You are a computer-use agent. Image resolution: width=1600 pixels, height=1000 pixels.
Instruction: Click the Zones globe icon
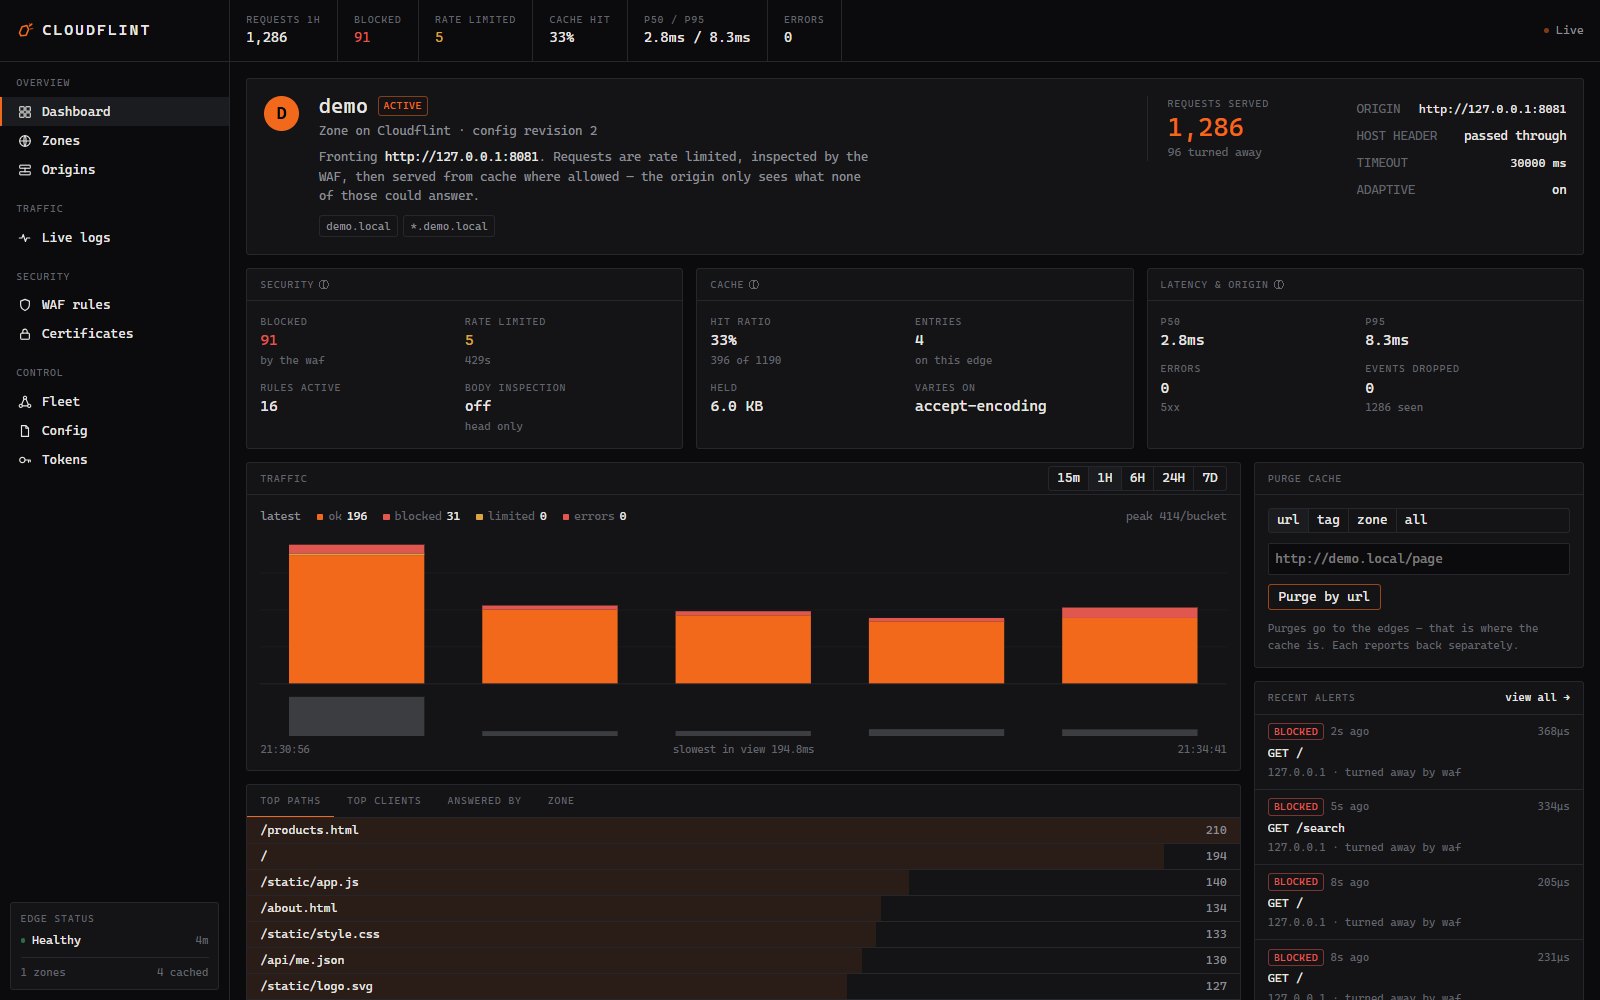[25, 141]
